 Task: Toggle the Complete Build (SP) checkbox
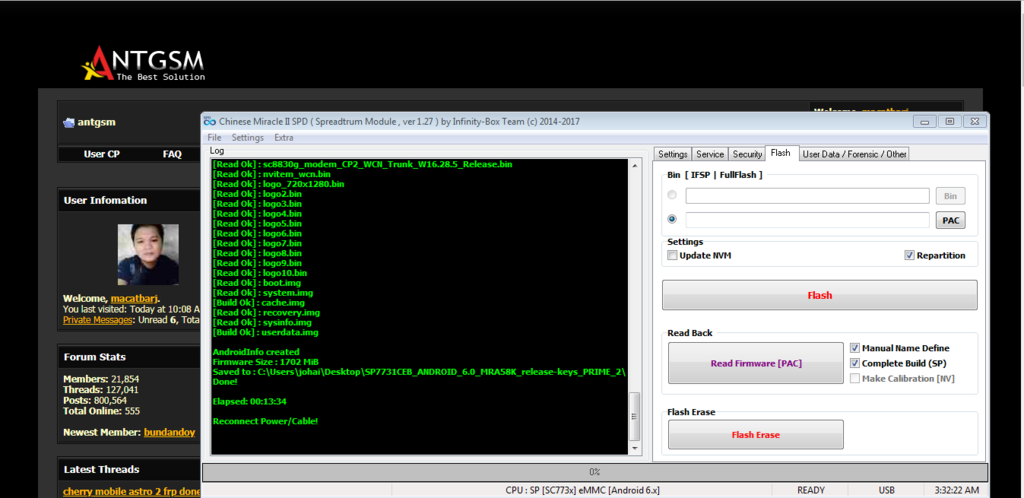coord(855,363)
